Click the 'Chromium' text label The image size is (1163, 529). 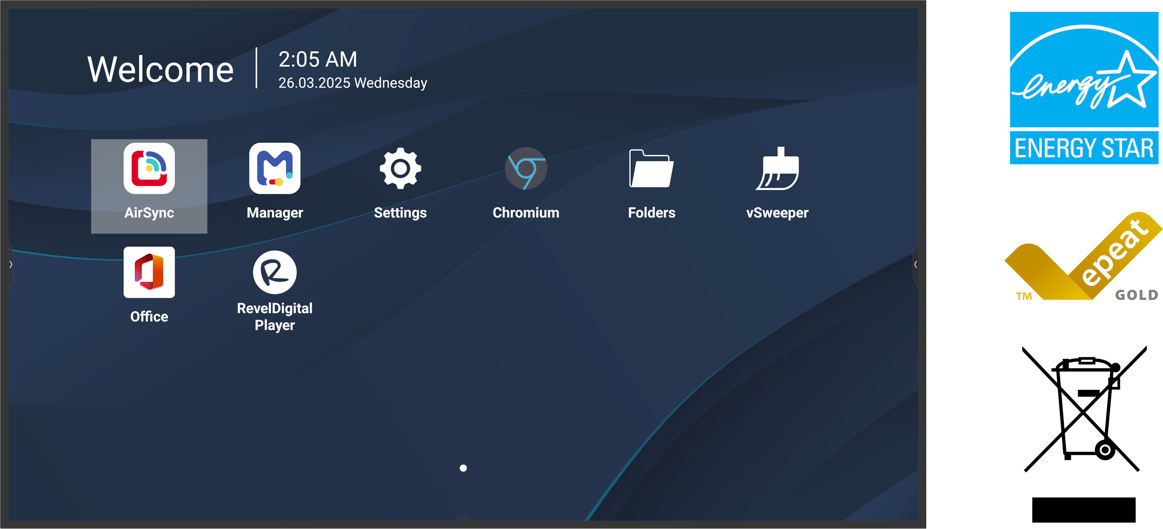coord(525,213)
